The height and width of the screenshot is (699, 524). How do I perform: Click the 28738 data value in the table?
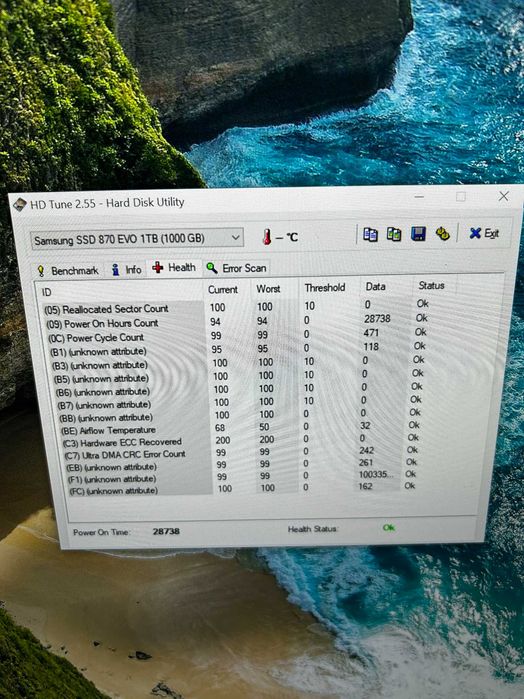pyautogui.click(x=377, y=319)
